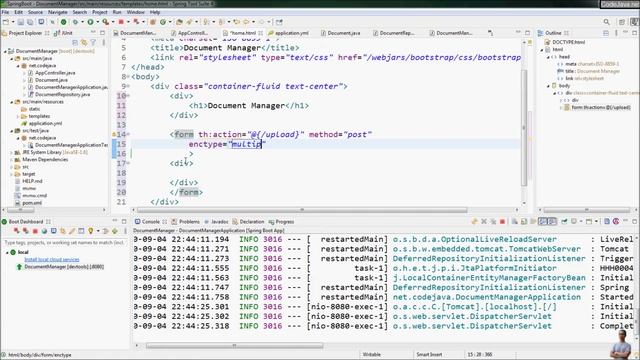Minimize the Project Explorer panel
The height and width of the screenshot is (360, 640).
[x=93, y=33]
